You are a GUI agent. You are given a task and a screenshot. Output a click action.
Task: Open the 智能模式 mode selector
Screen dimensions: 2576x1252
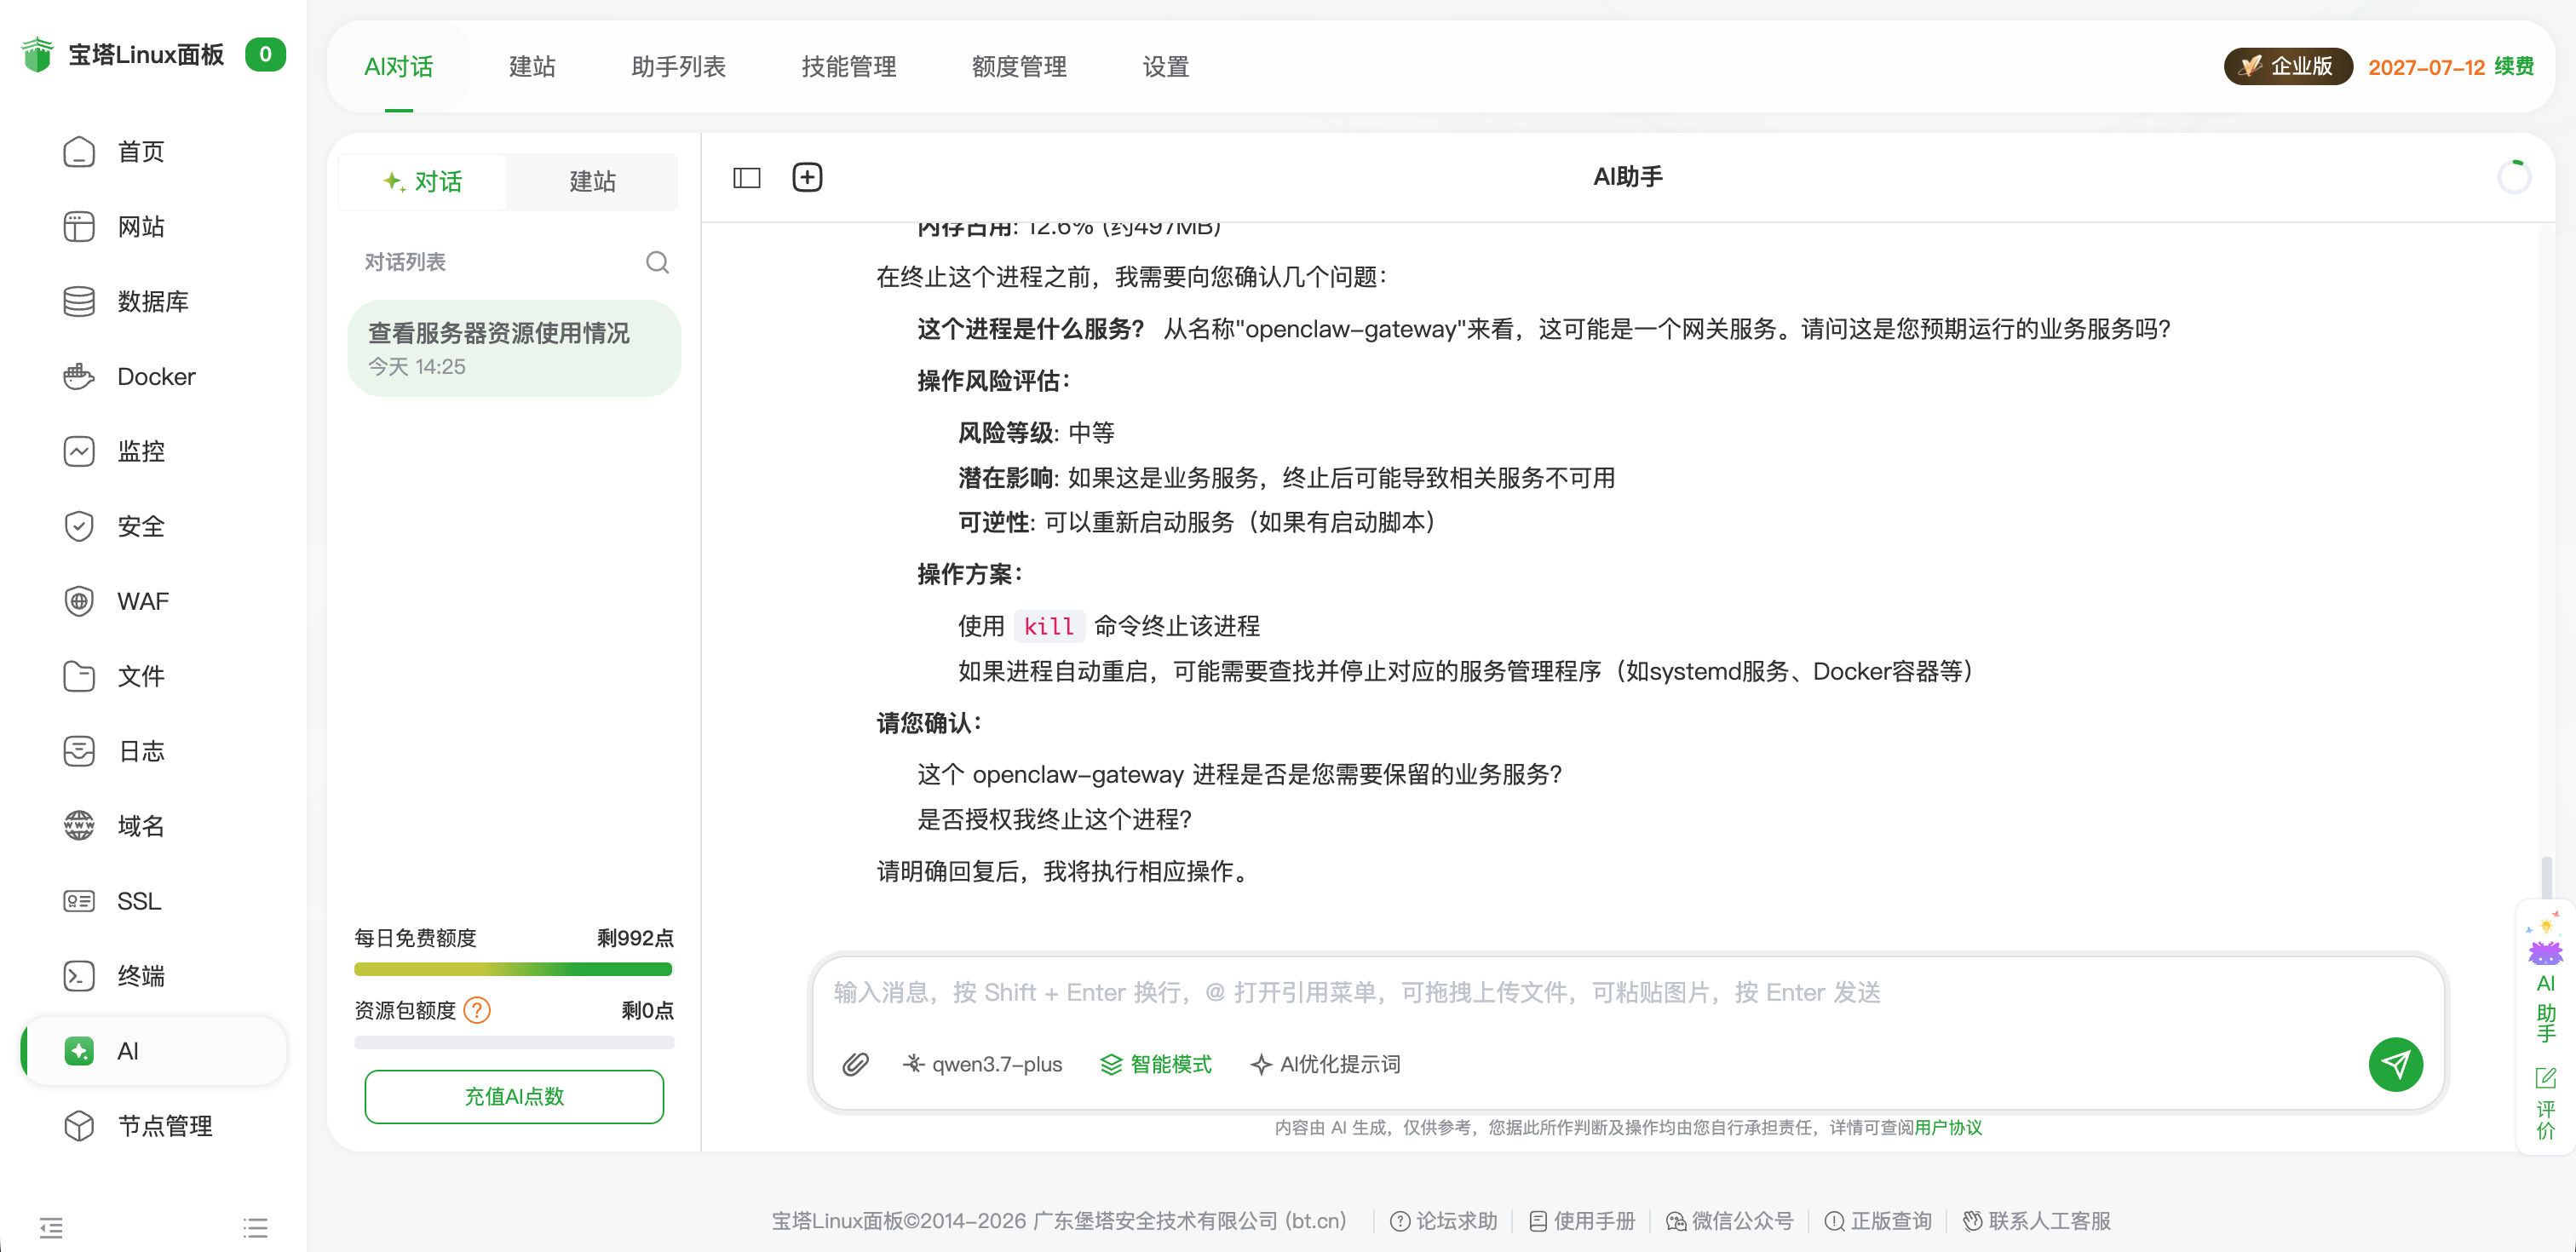coord(1155,1065)
